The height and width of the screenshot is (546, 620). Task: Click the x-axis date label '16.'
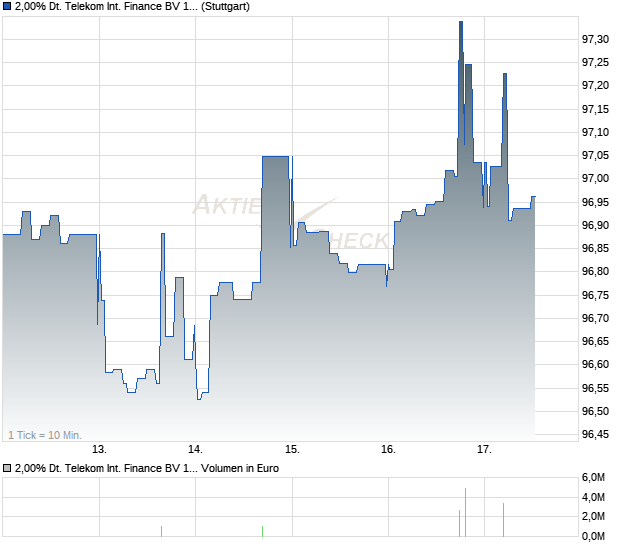point(388,450)
